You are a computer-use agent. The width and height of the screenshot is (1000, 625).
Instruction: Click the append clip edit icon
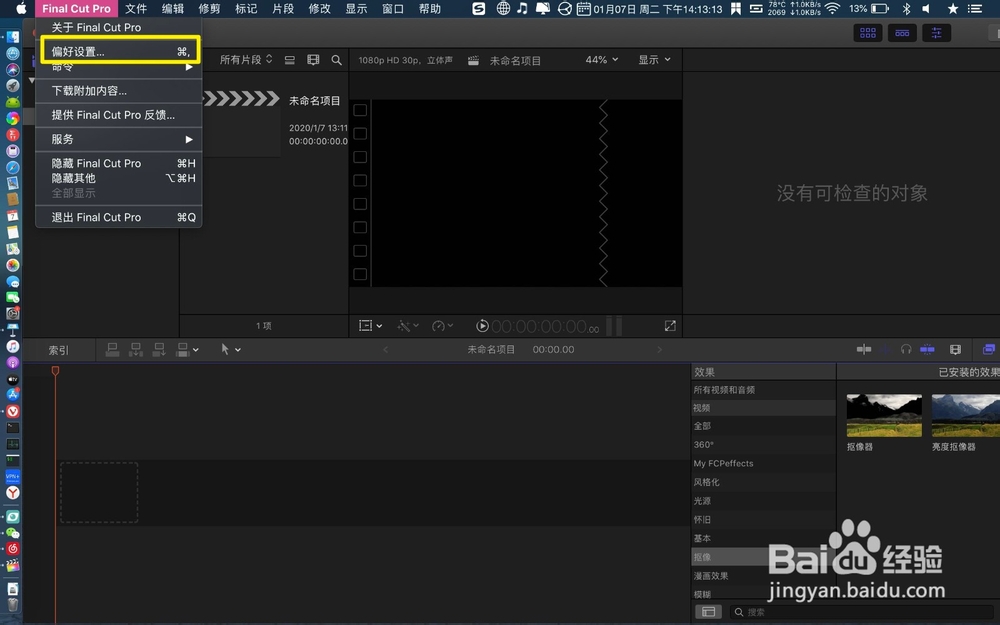(x=159, y=349)
